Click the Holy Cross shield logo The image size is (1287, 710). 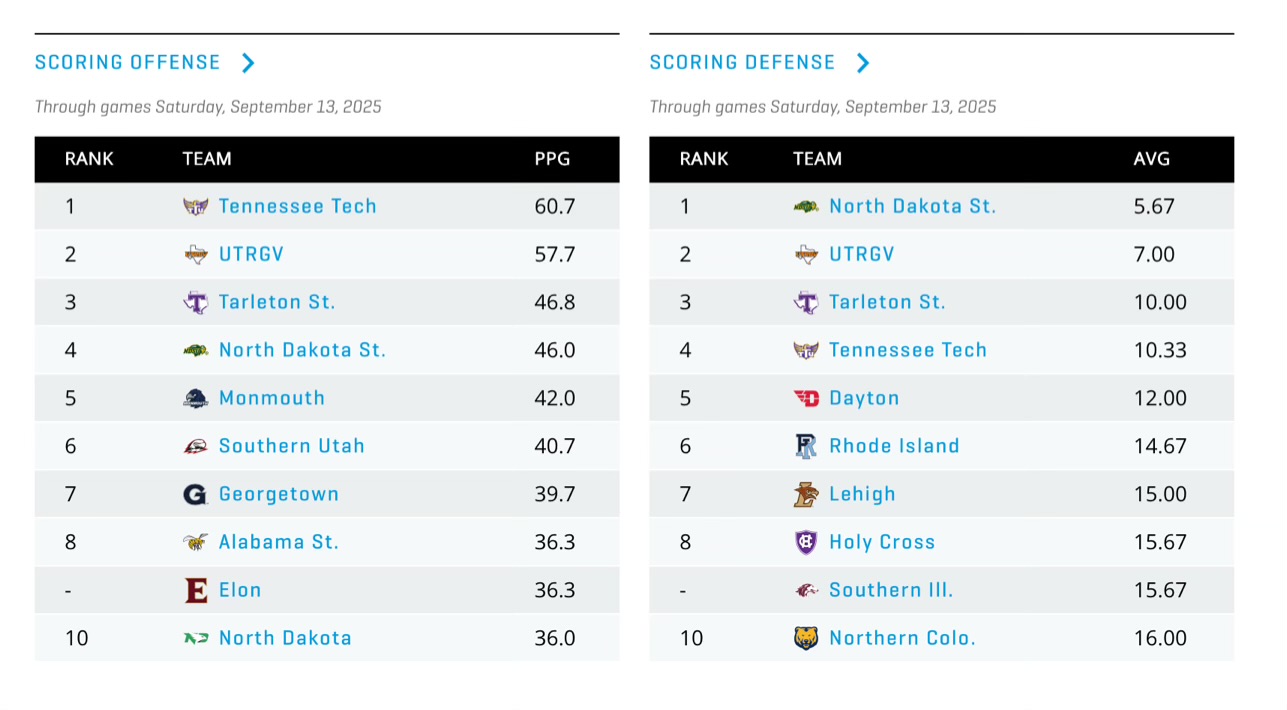coord(806,543)
